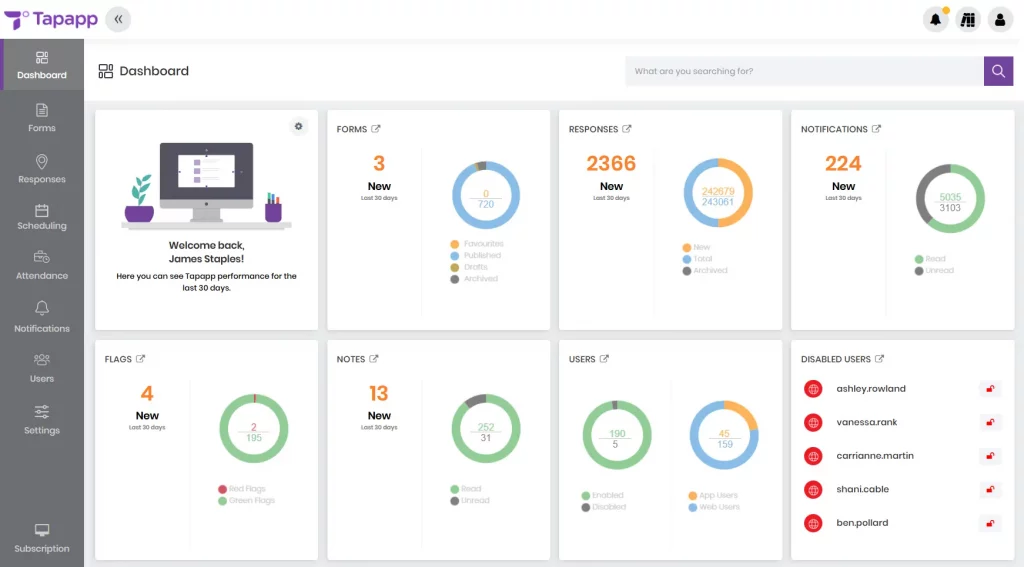Click the Tapapp logo

[50, 19]
